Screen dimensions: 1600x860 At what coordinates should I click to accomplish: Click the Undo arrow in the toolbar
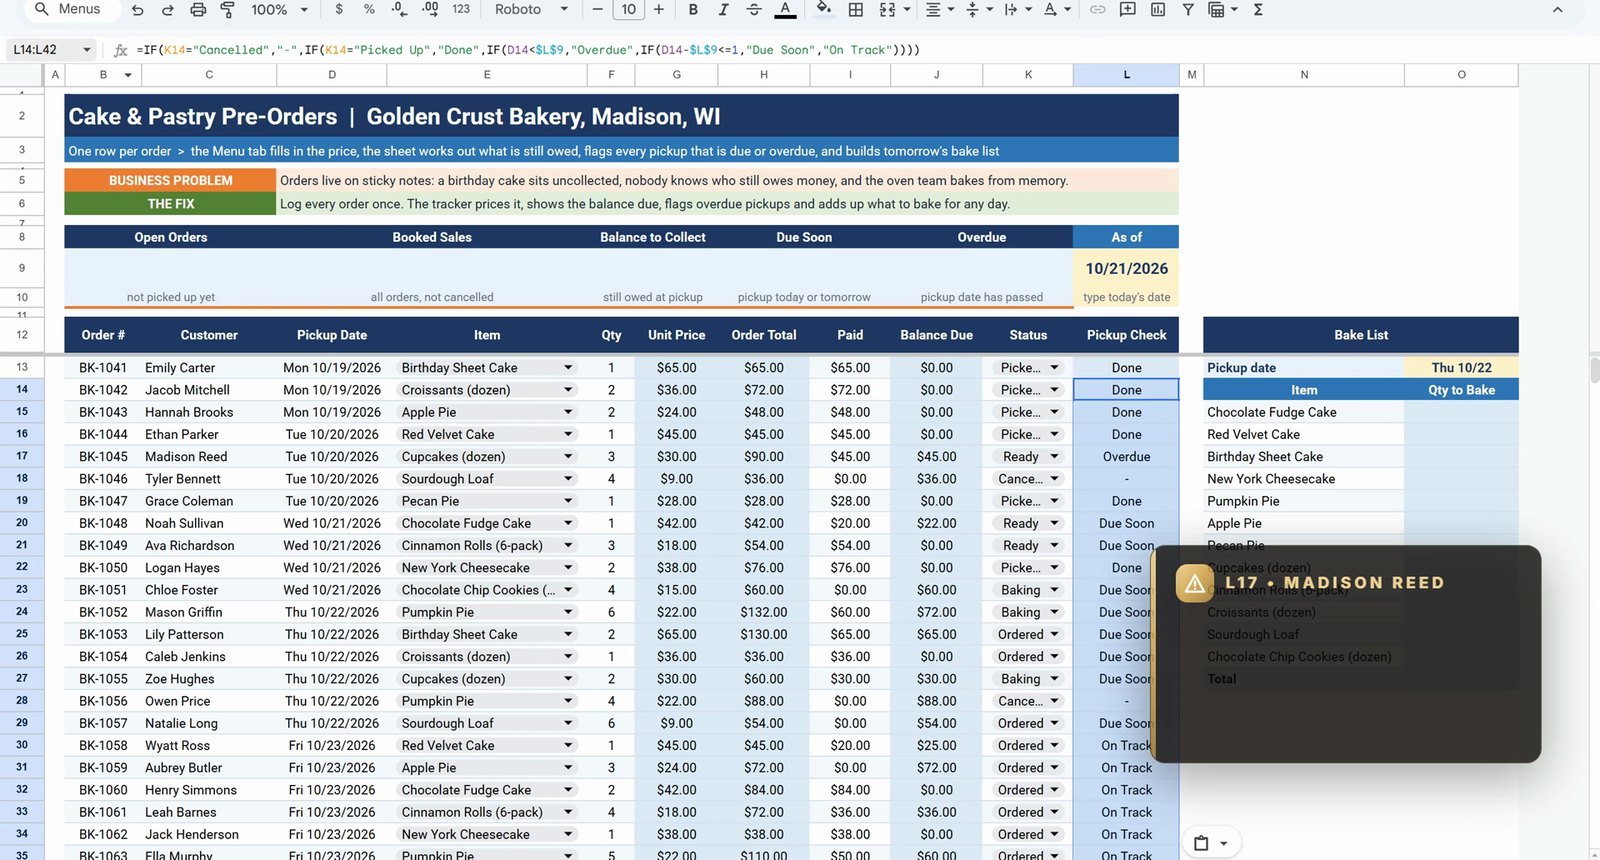tap(138, 9)
